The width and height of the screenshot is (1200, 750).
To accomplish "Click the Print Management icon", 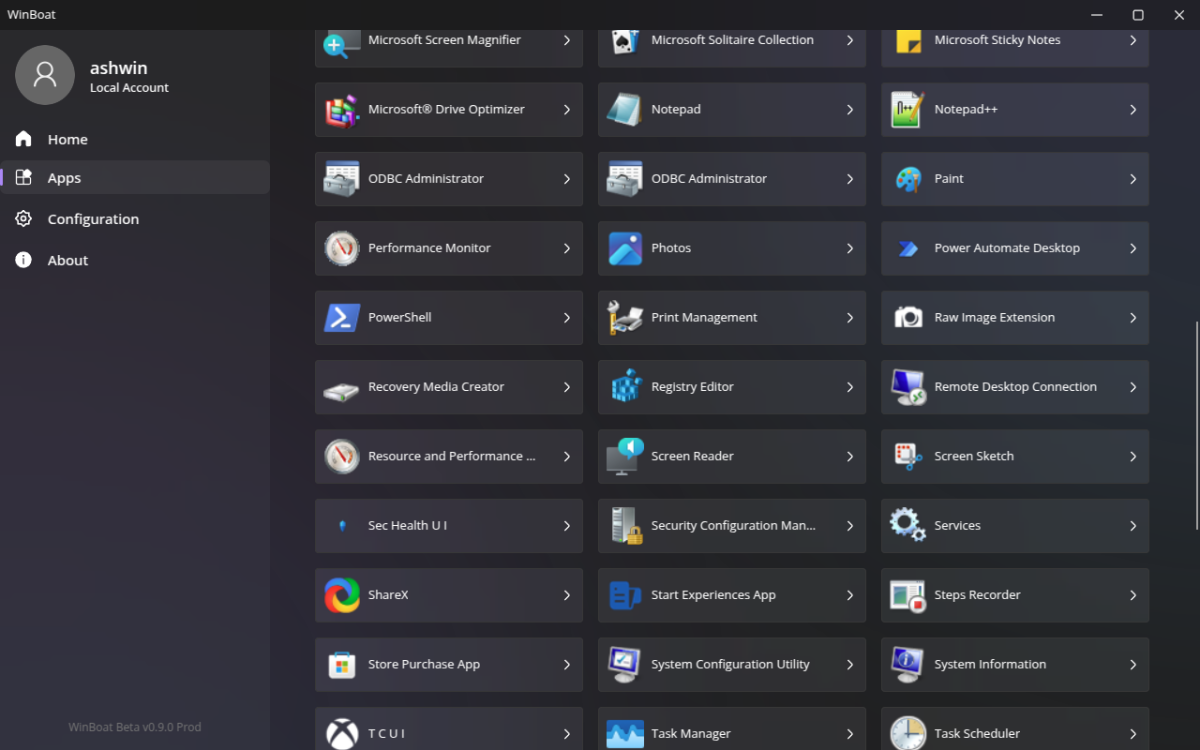I will tap(625, 317).
